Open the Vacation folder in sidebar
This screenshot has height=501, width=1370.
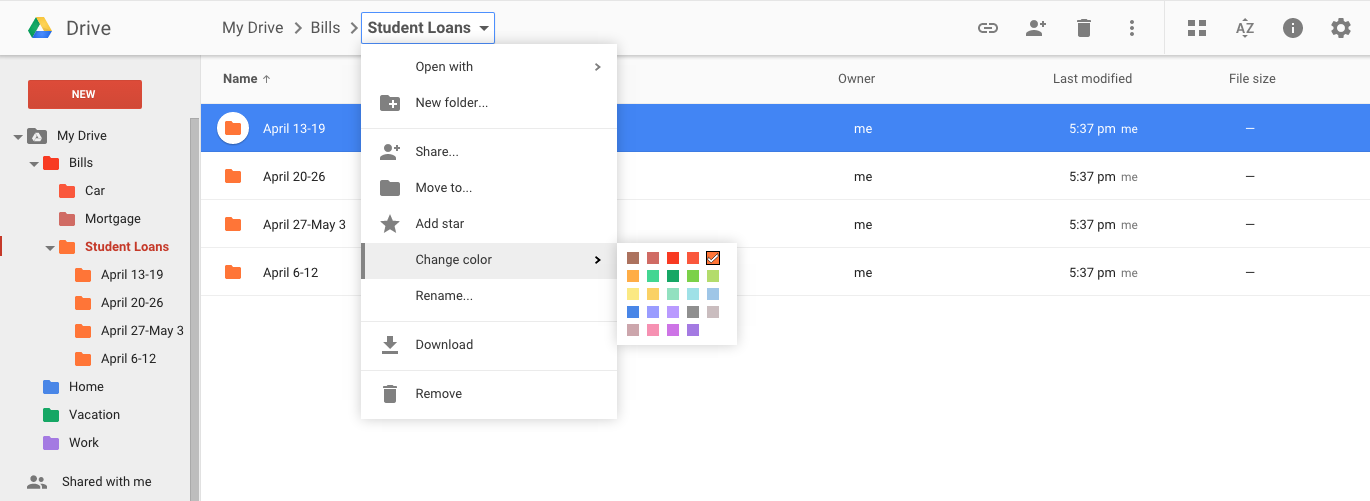94,415
